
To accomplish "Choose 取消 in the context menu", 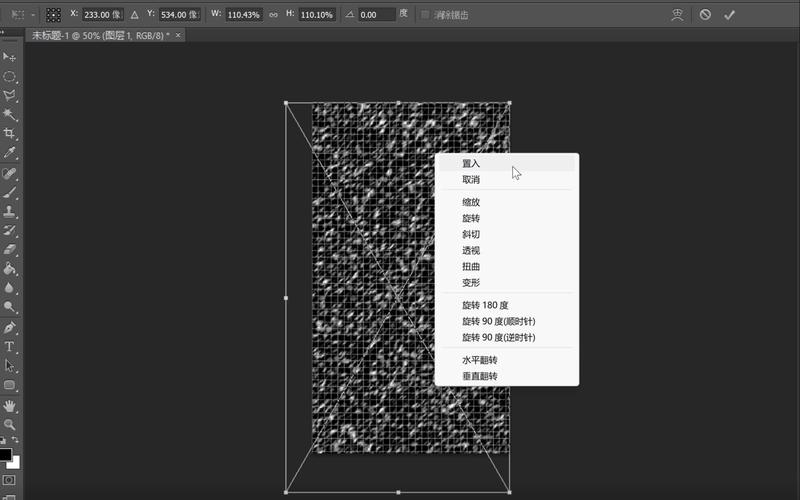I will [x=507, y=180].
